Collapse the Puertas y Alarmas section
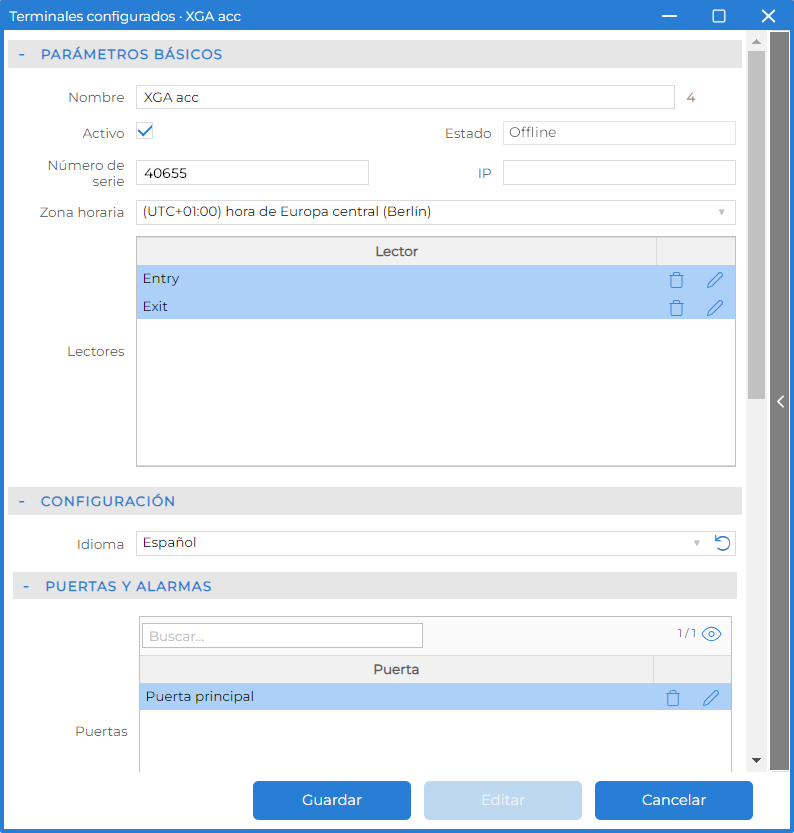The height and width of the screenshot is (833, 794). point(26,586)
